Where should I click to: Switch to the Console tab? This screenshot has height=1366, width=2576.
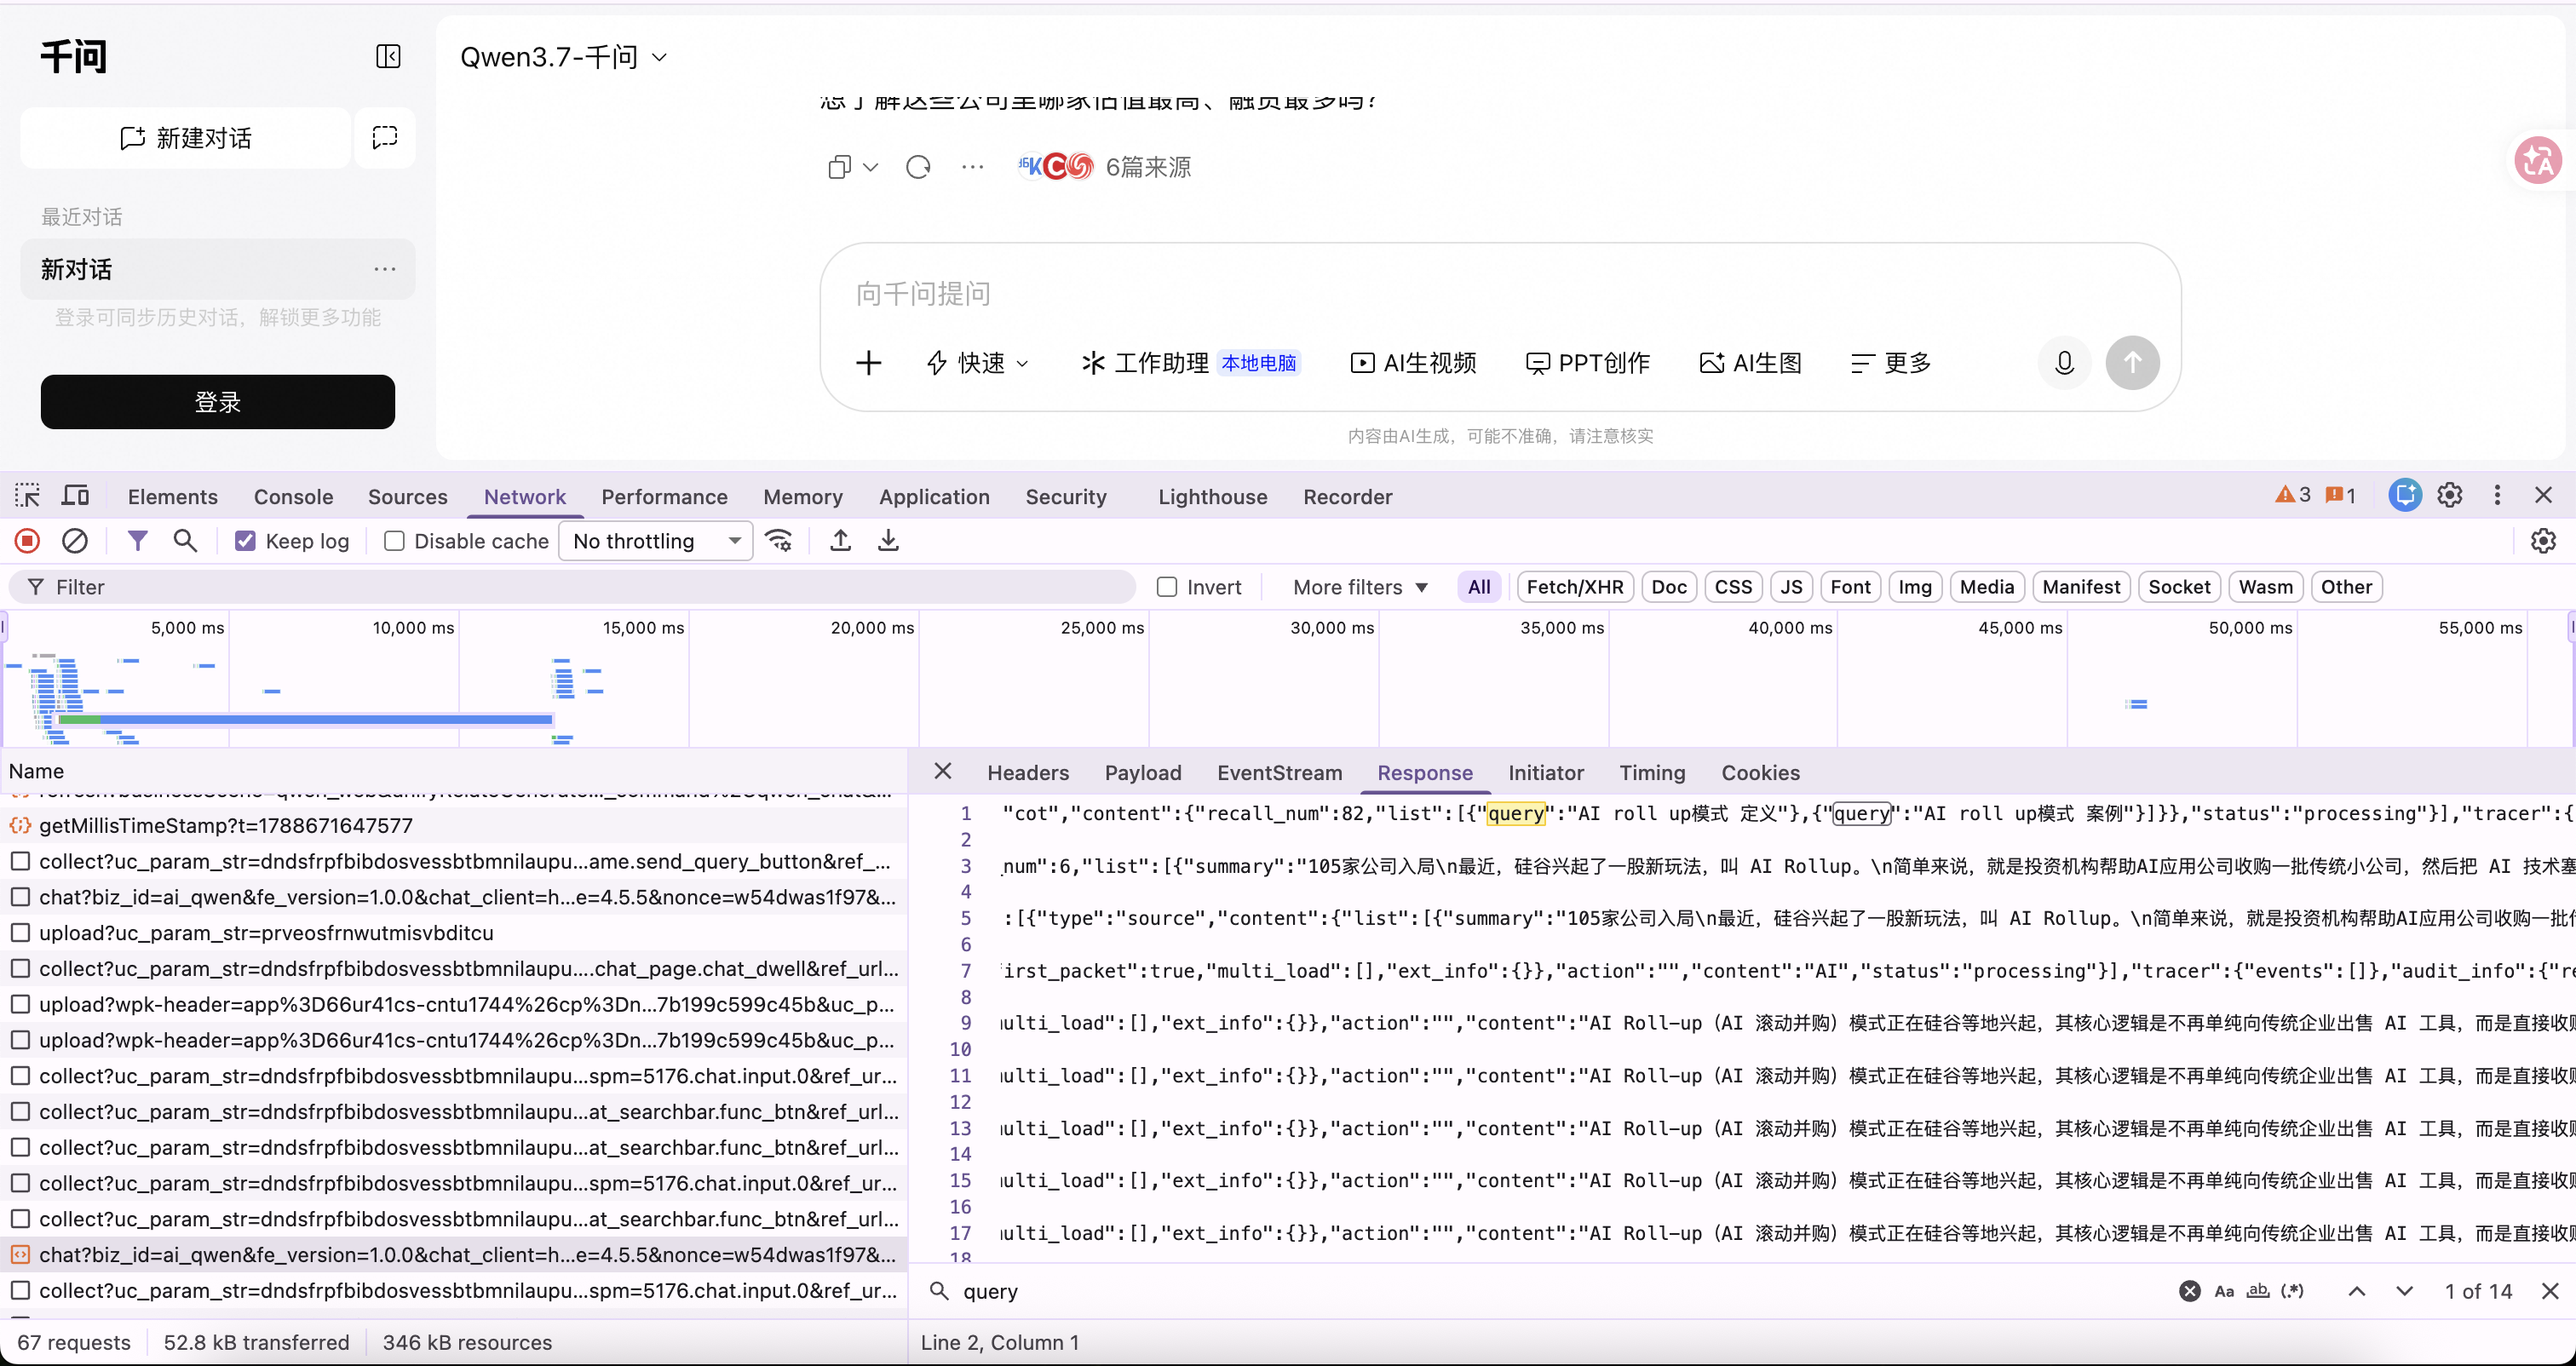[293, 497]
